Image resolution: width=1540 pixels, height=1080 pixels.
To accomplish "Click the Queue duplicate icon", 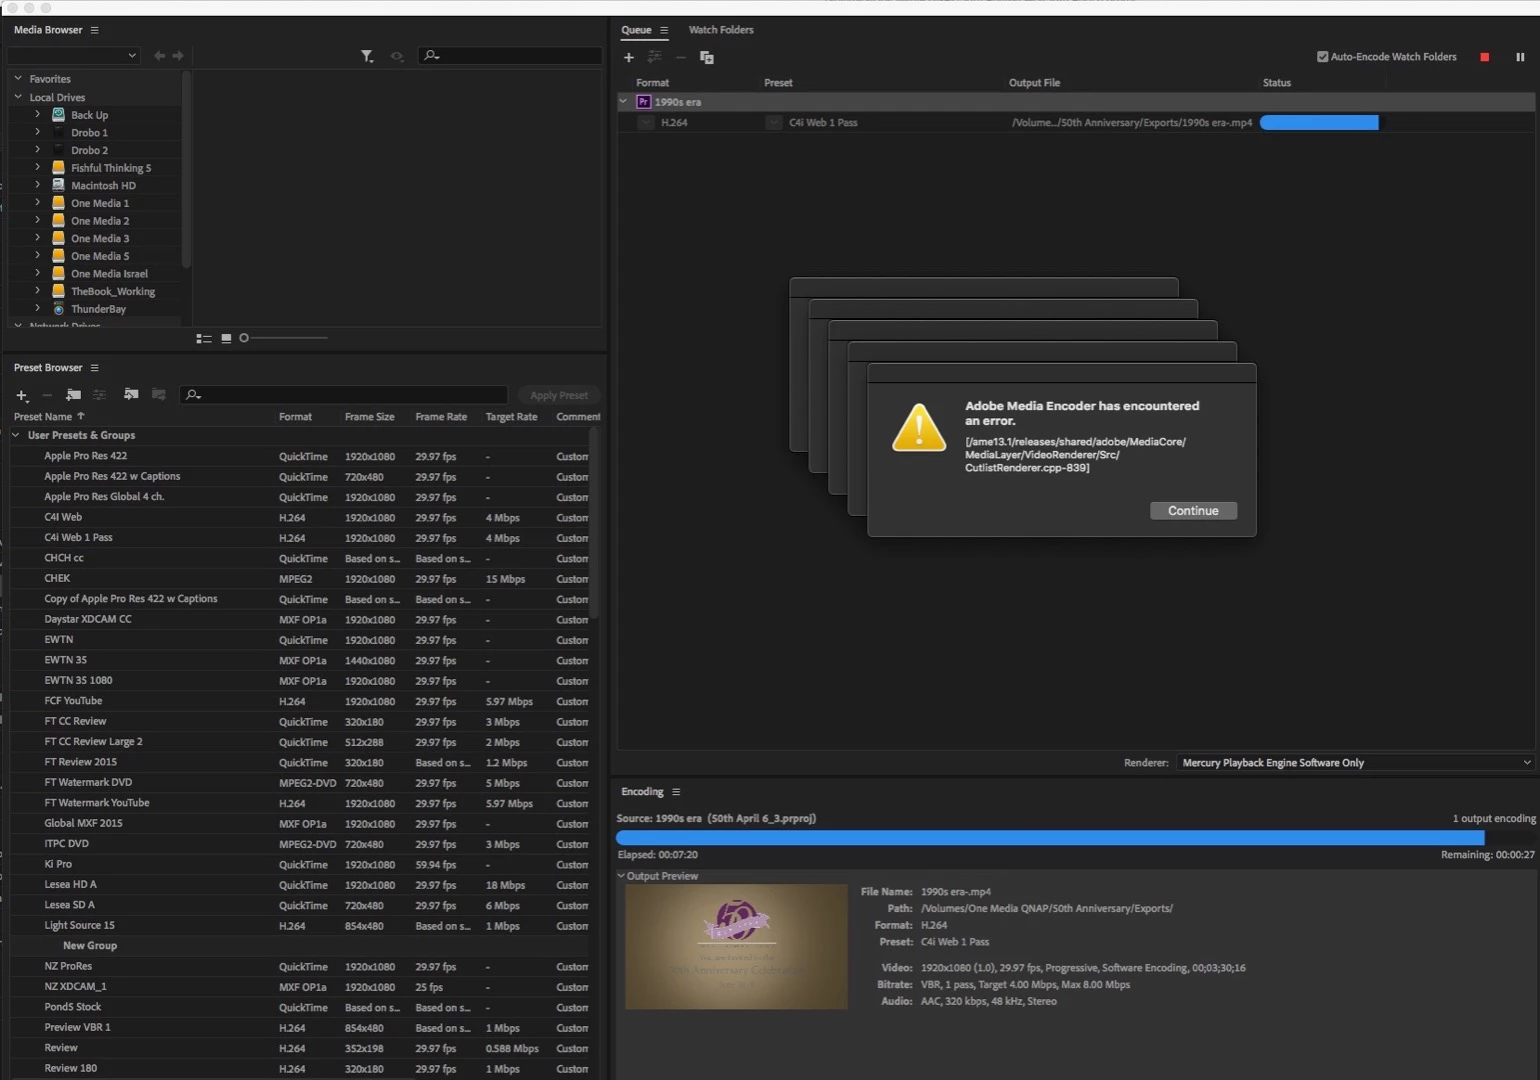I will click(707, 57).
